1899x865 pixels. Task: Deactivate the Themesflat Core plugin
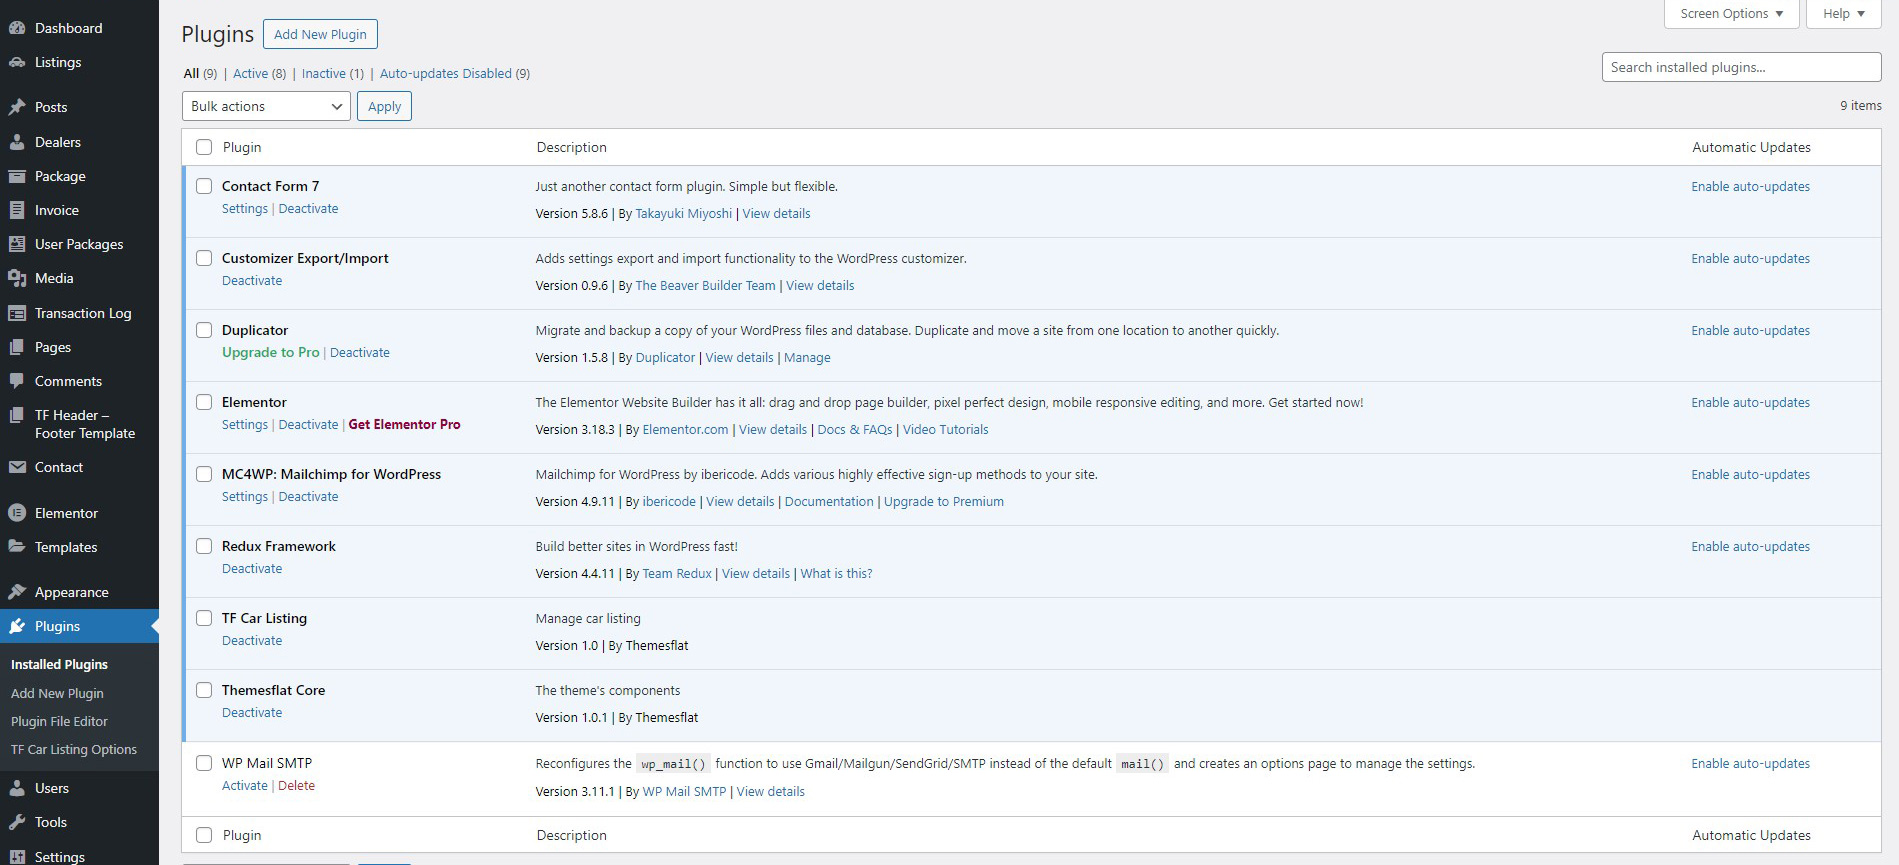(252, 713)
